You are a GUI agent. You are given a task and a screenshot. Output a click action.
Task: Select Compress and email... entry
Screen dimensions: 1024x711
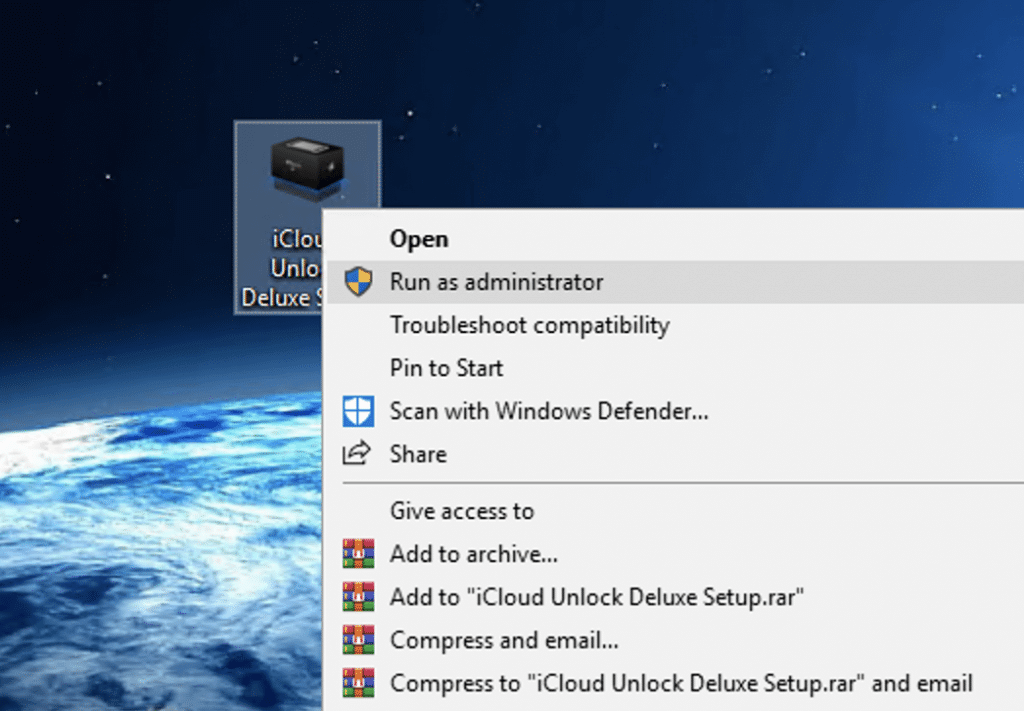504,640
